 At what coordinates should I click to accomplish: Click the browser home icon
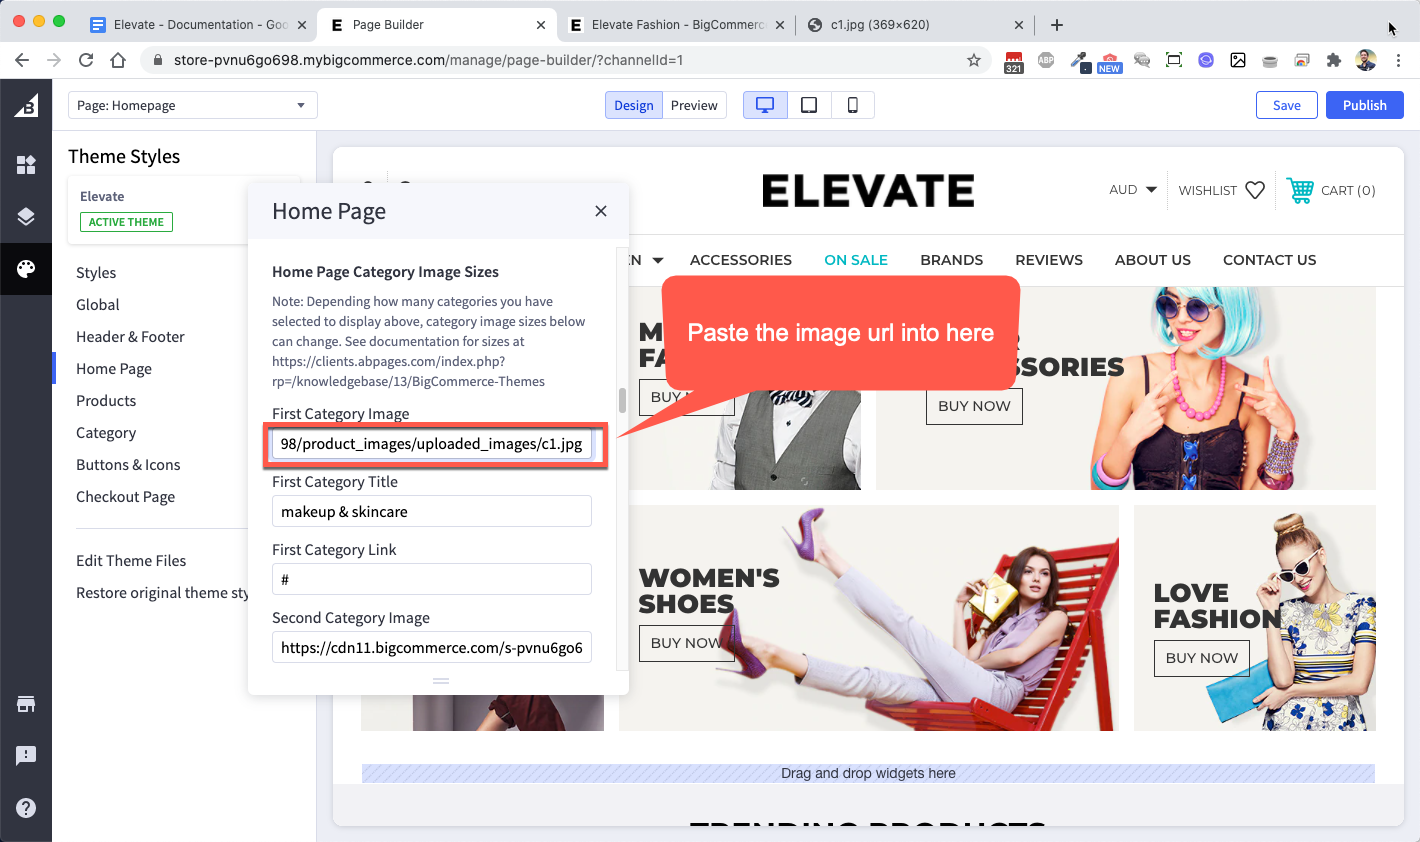118,60
